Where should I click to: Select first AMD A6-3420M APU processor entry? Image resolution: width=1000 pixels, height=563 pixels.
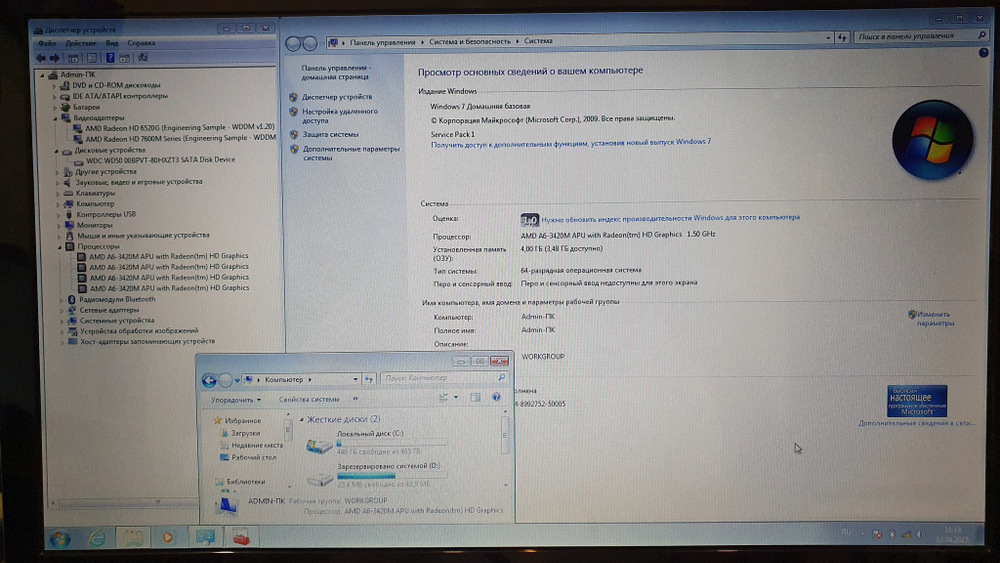coord(168,256)
